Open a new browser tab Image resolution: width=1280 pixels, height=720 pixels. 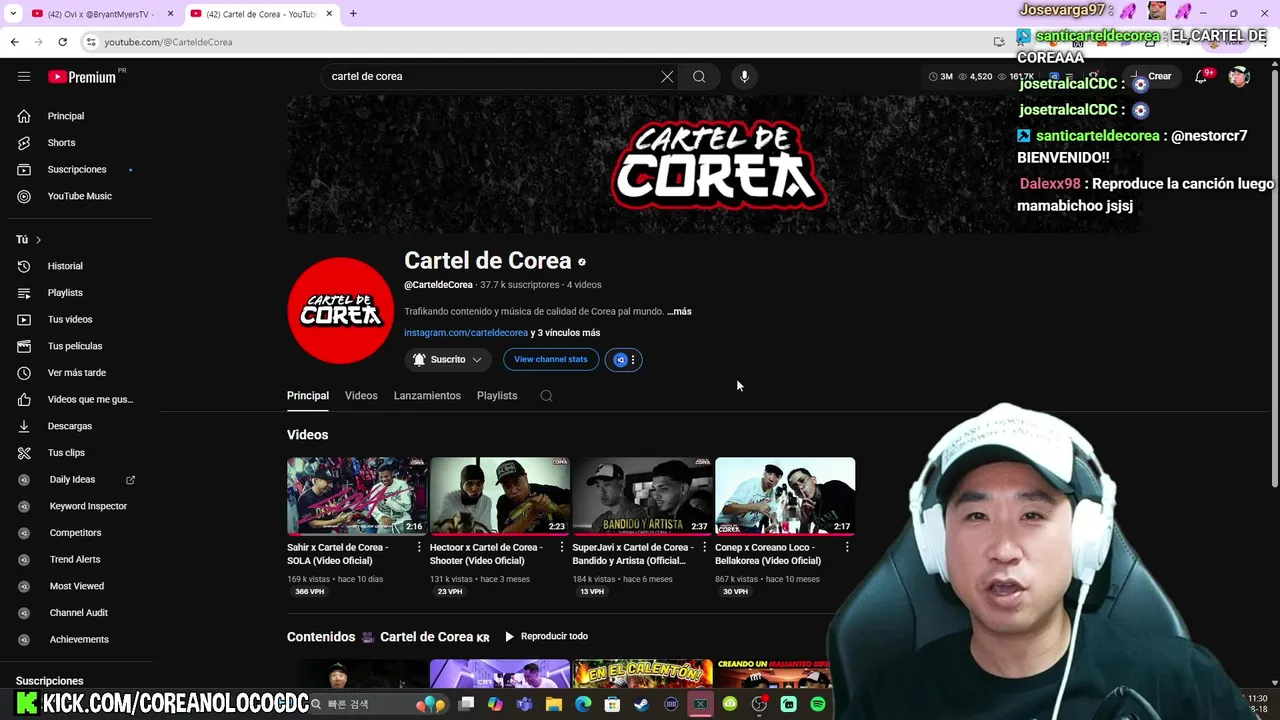tap(353, 14)
